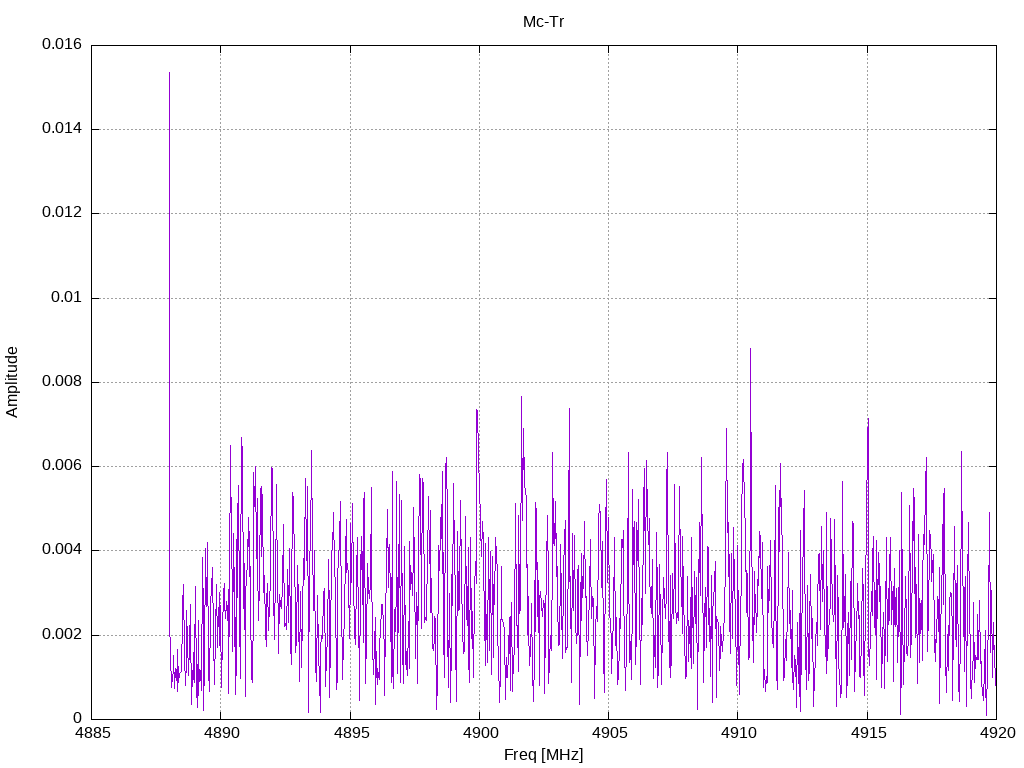Click the 4895 x-axis tick label
Screen dimensions: 1024x768
click(x=350, y=733)
